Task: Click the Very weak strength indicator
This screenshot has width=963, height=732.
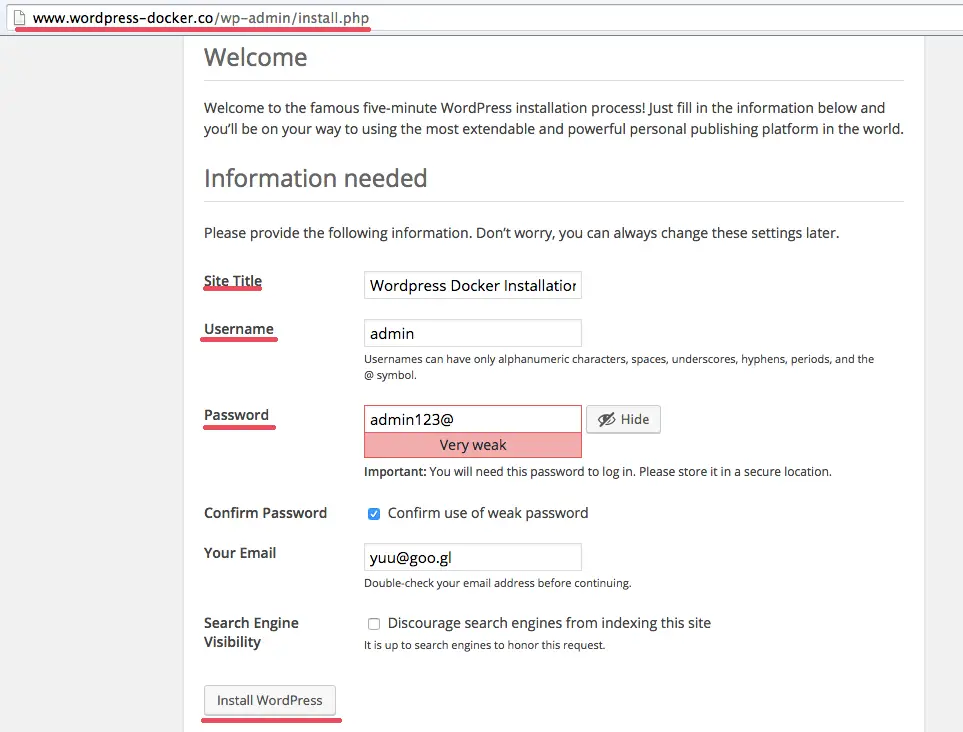Action: [x=473, y=445]
